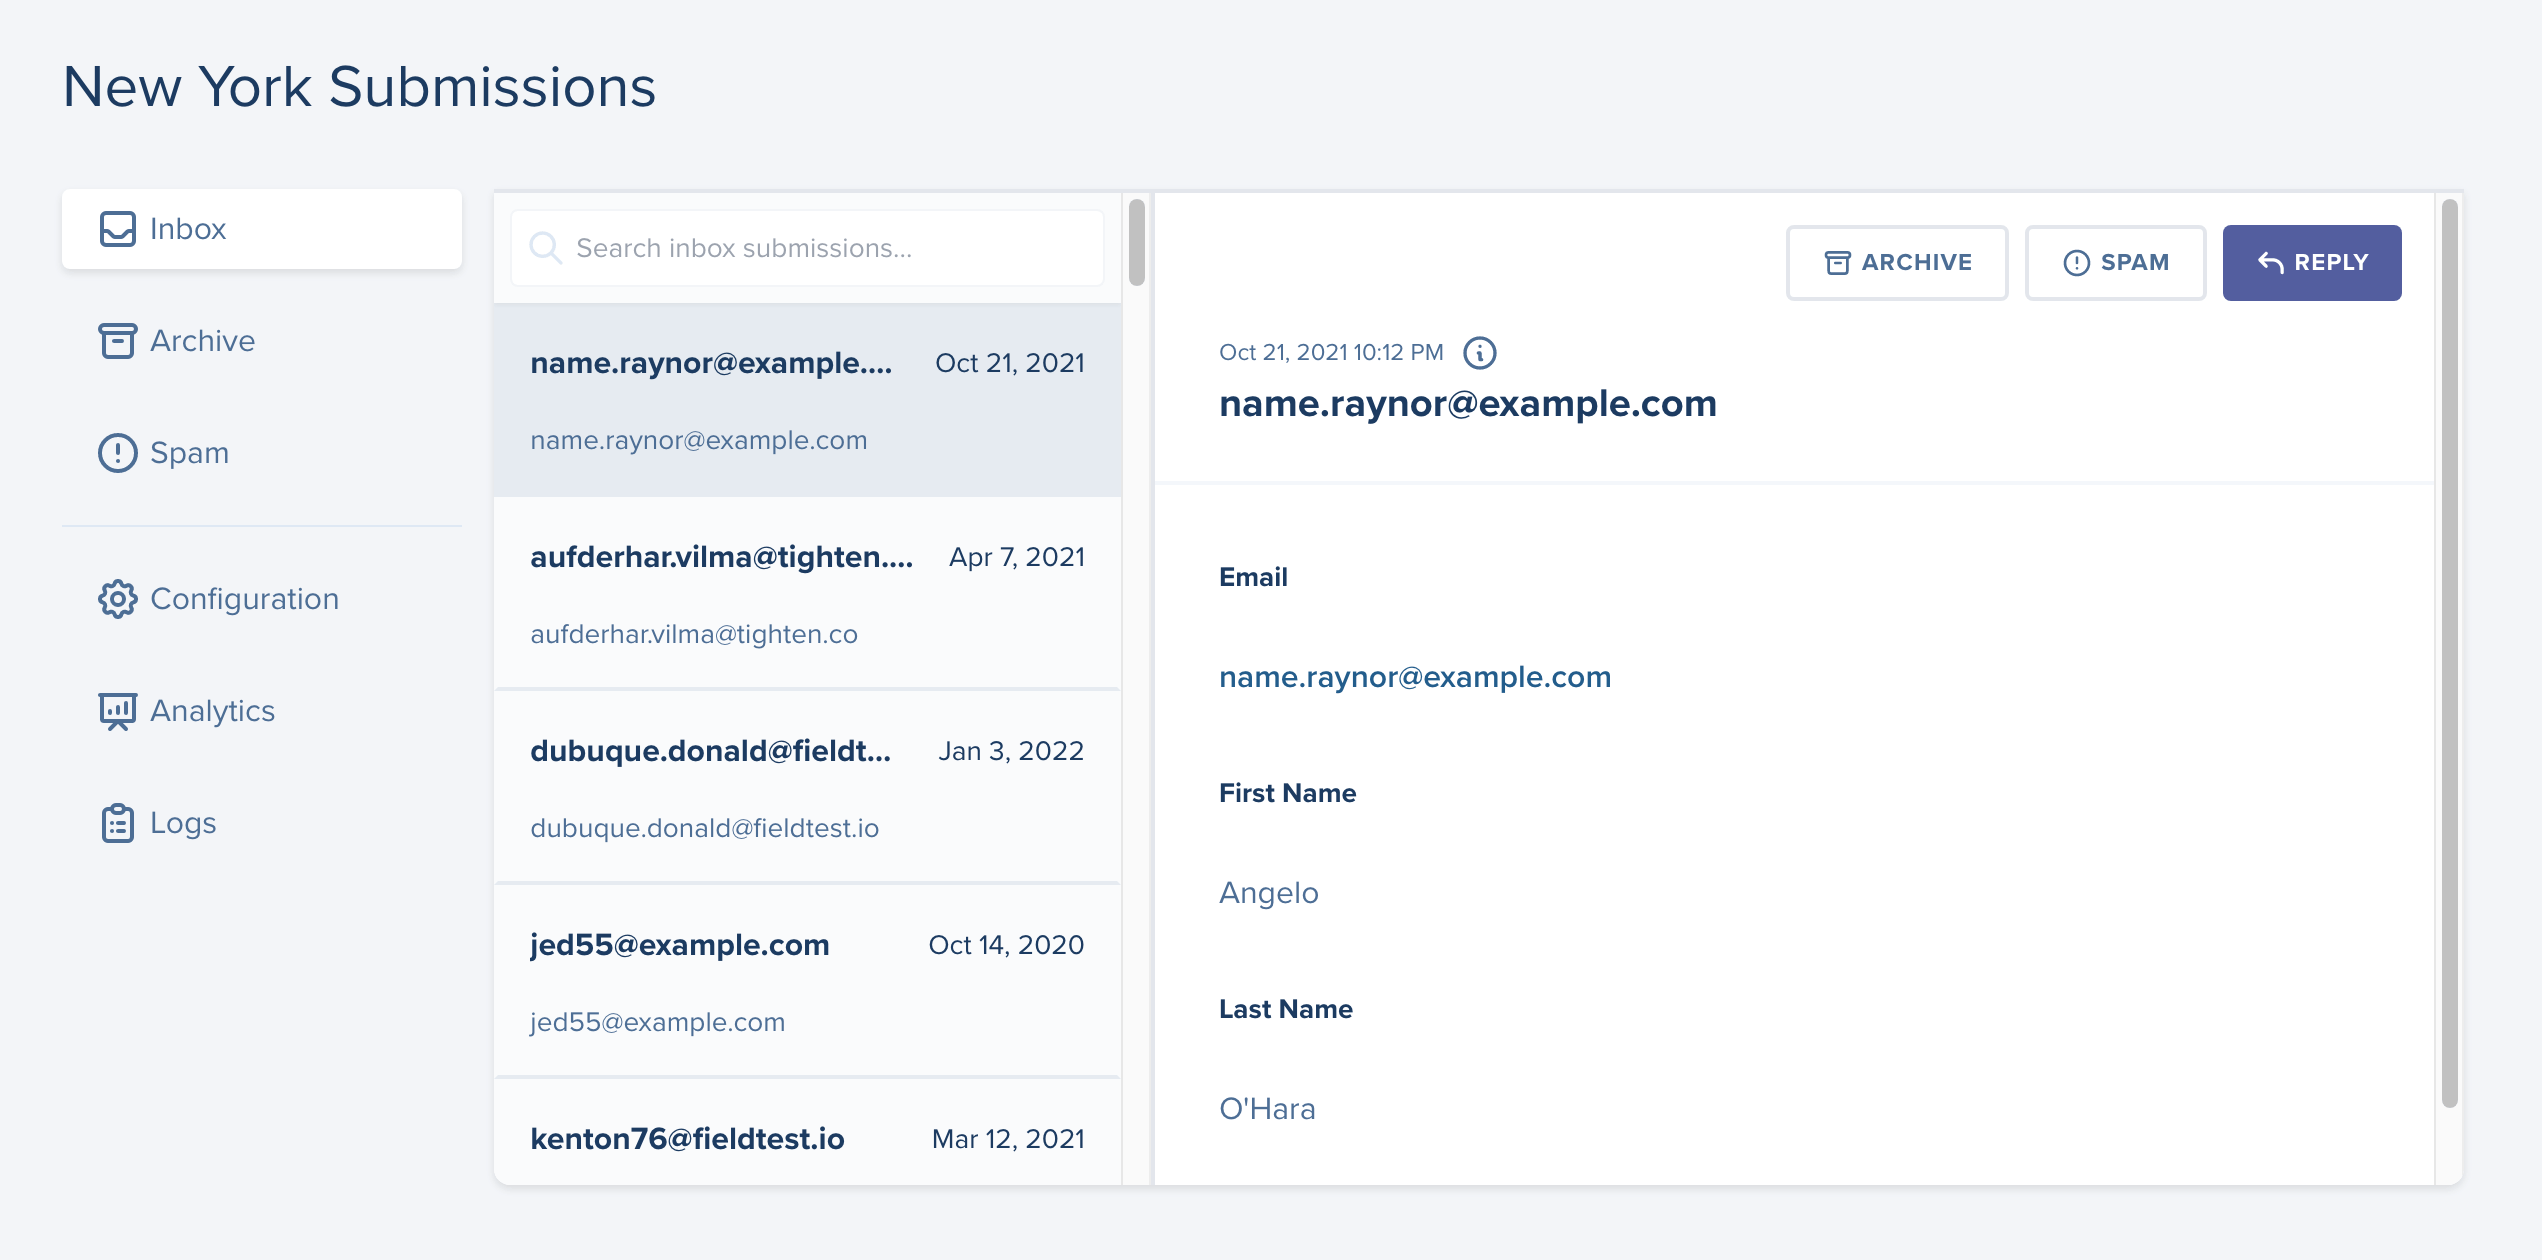
Task: Open dubuque.donald@fieldtest.io submission
Action: point(806,787)
